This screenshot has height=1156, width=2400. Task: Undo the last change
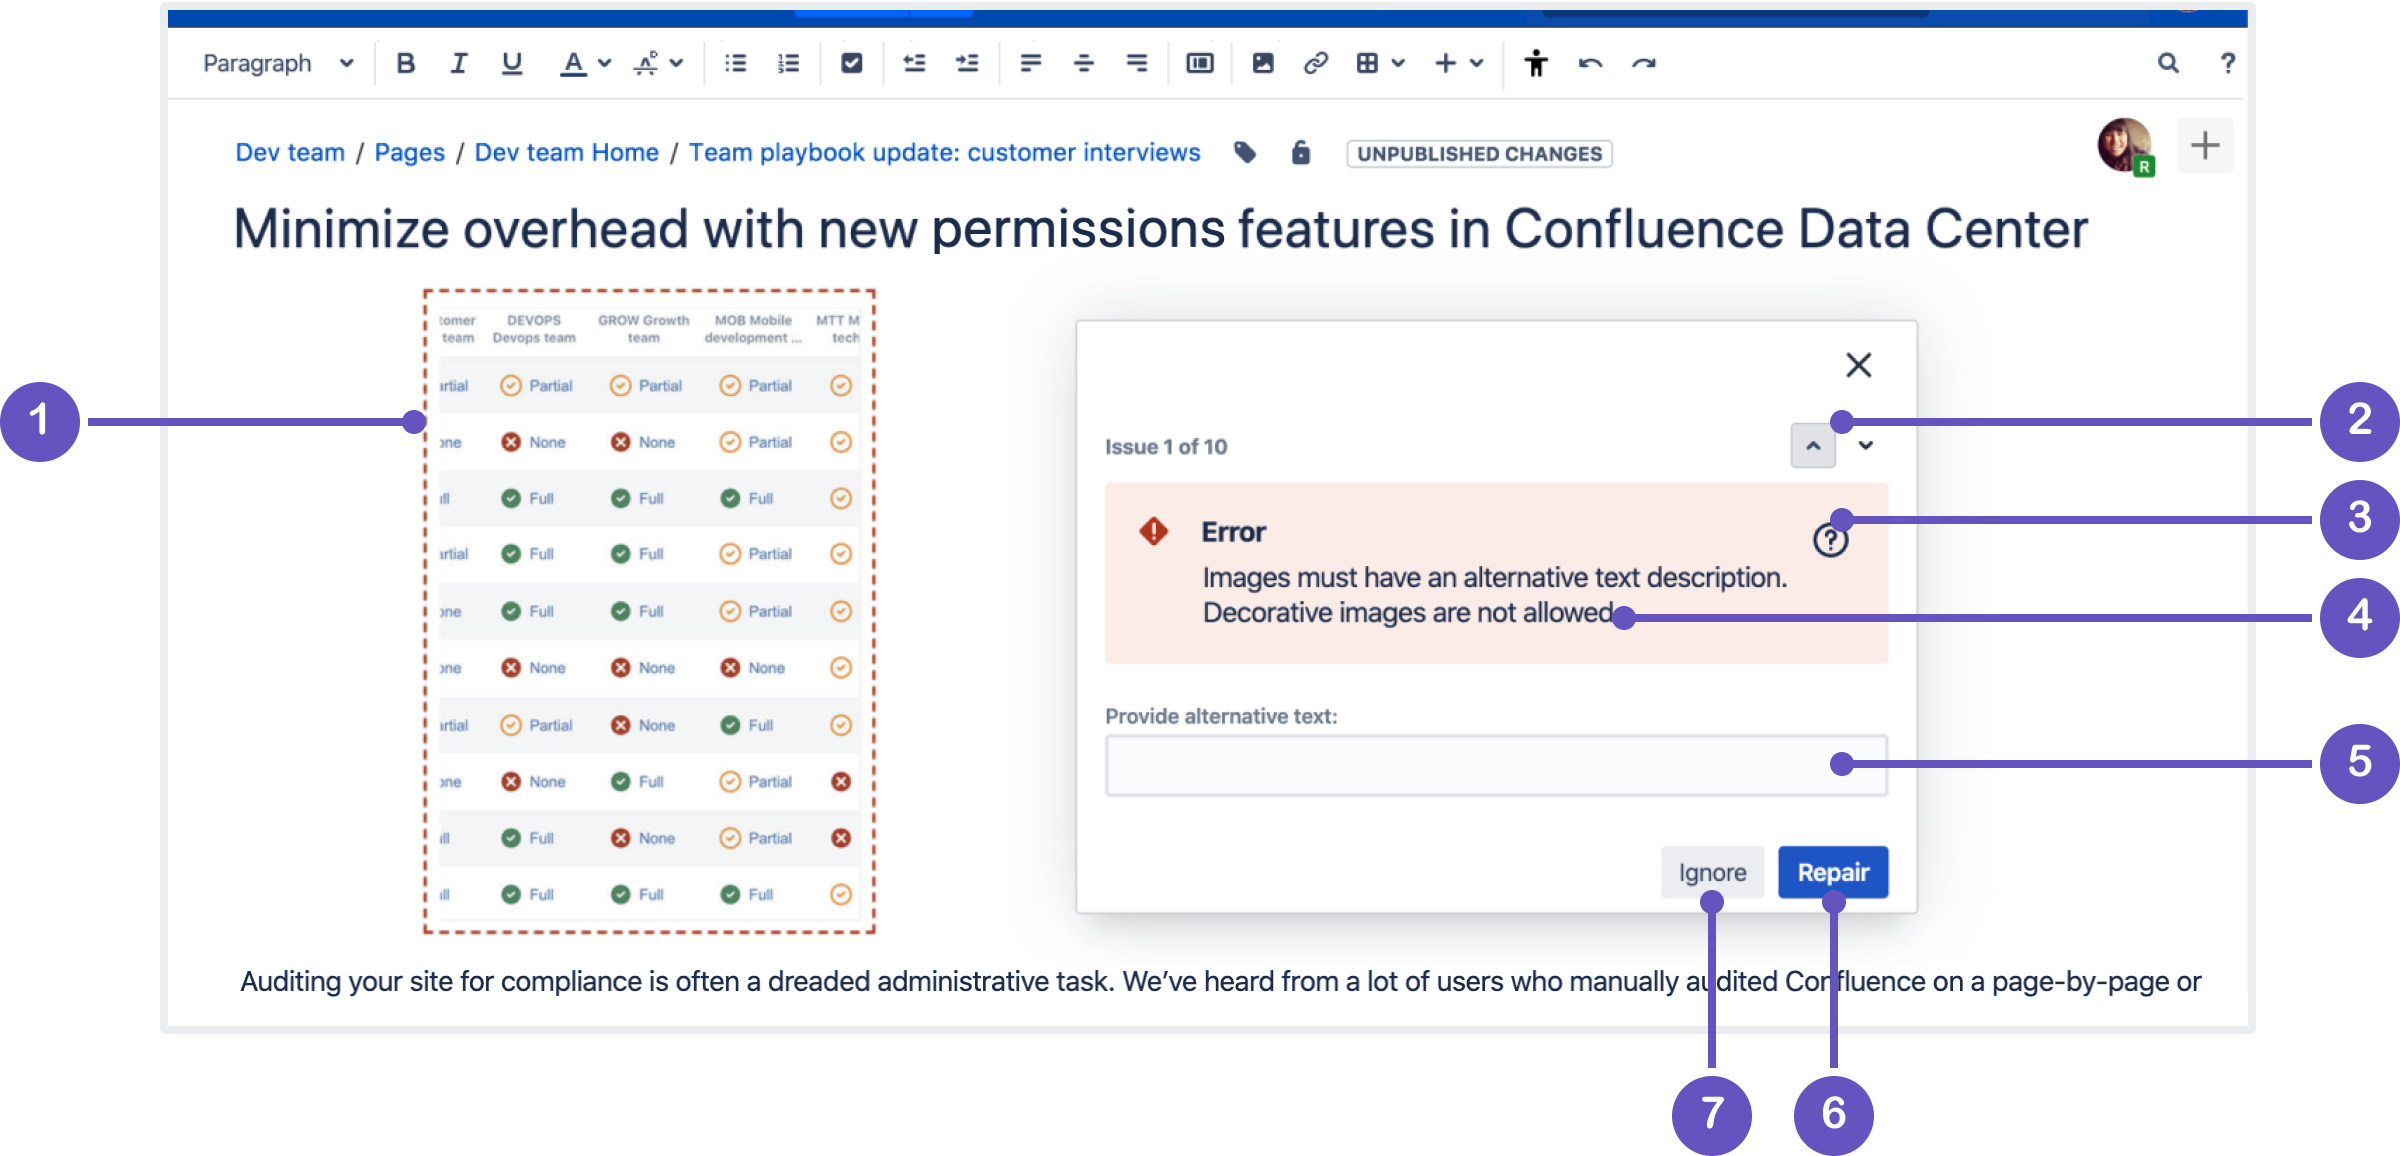pyautogui.click(x=1590, y=64)
